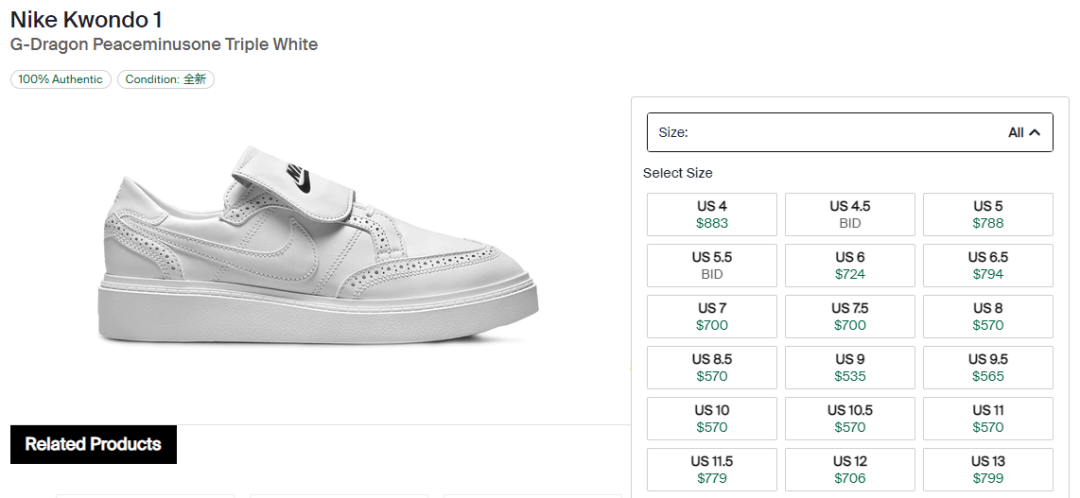Select size US 12 at $706
The height and width of the screenshot is (498, 1080).
coord(849,469)
